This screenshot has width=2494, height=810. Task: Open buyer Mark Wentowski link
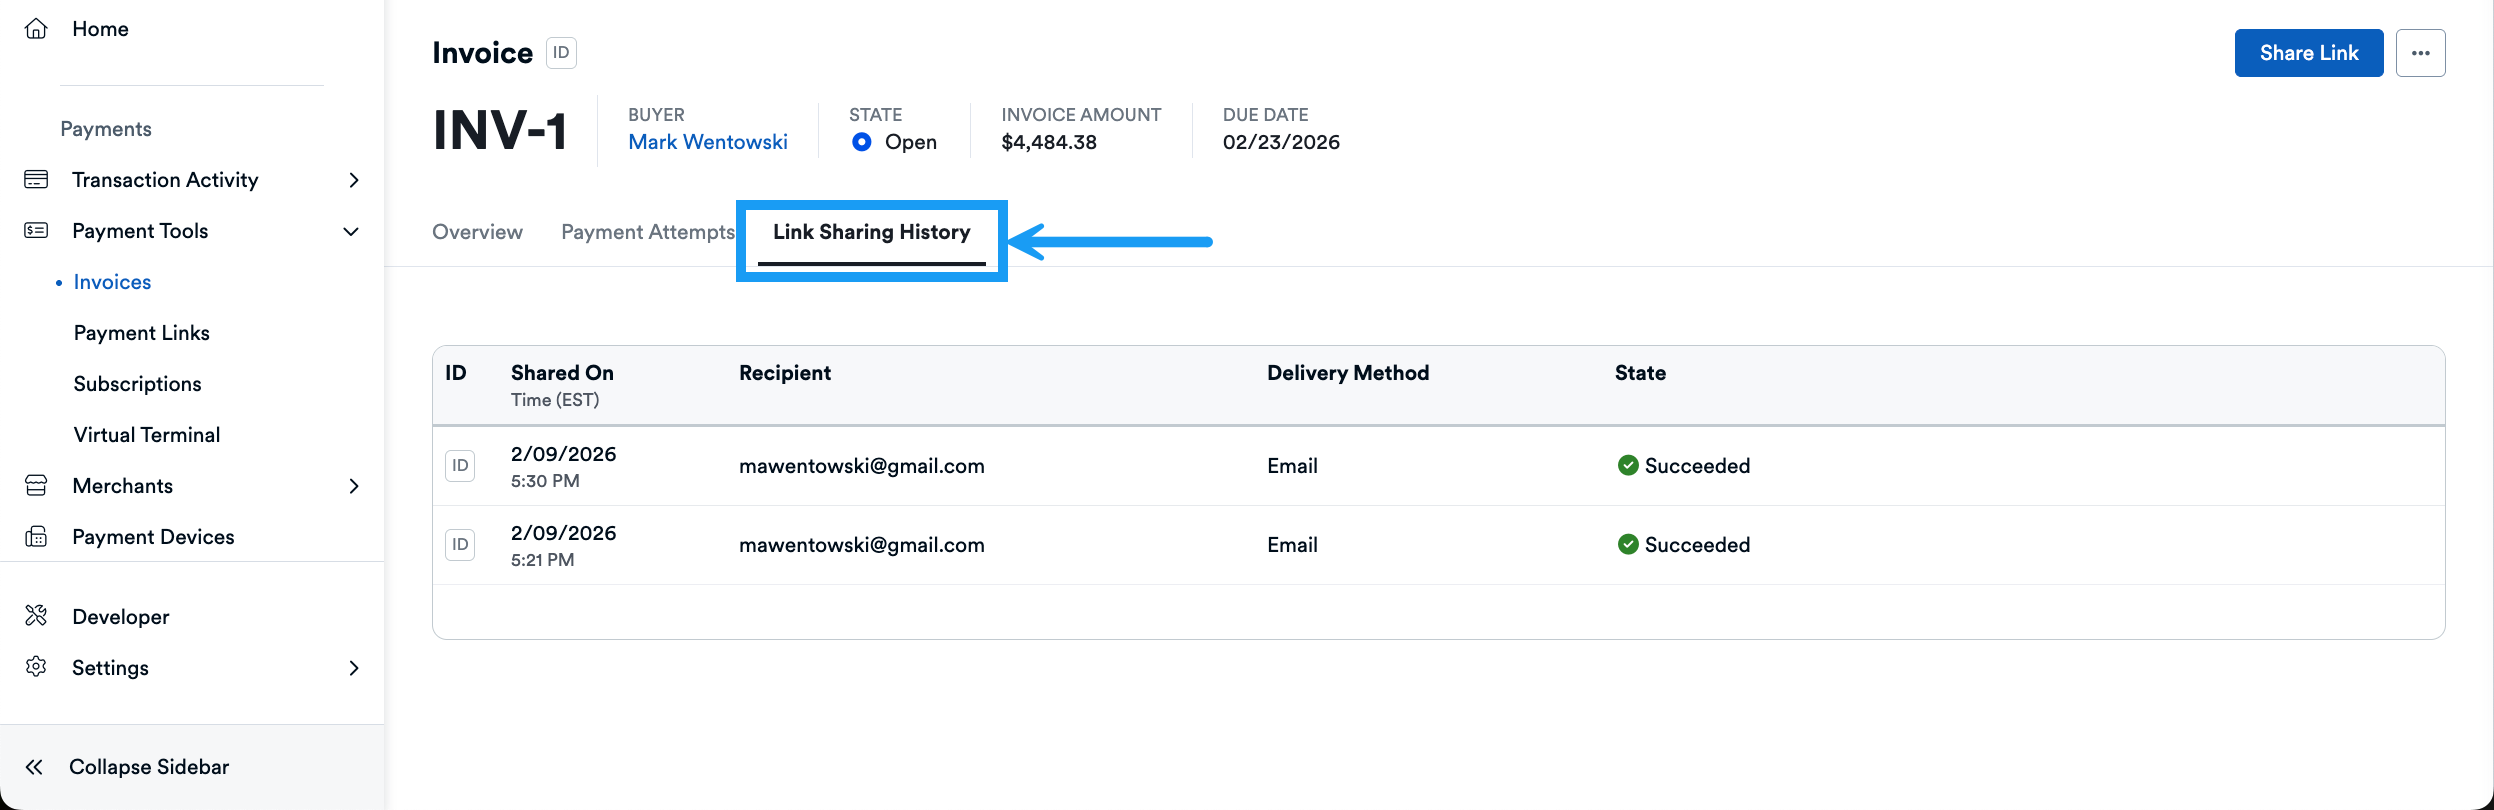(708, 142)
